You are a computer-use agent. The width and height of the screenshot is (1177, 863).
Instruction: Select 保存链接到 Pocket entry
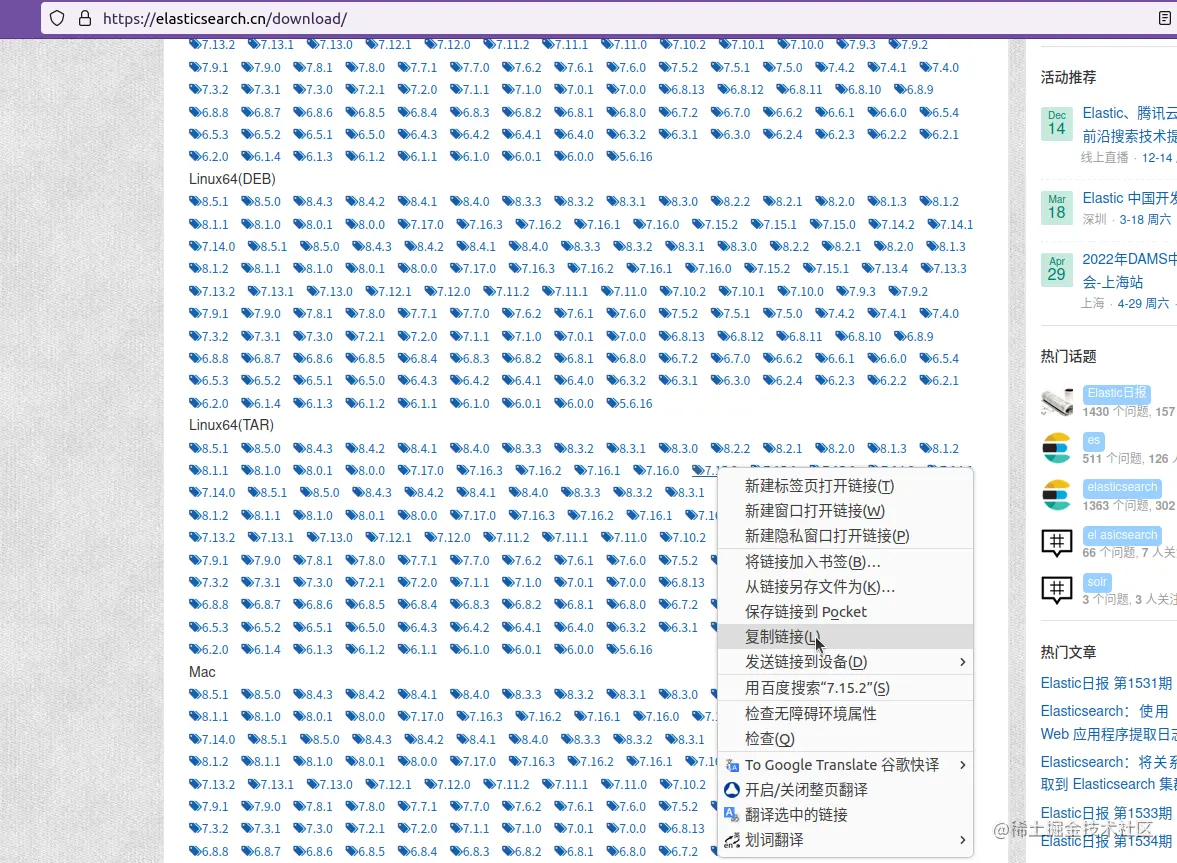coord(845,612)
